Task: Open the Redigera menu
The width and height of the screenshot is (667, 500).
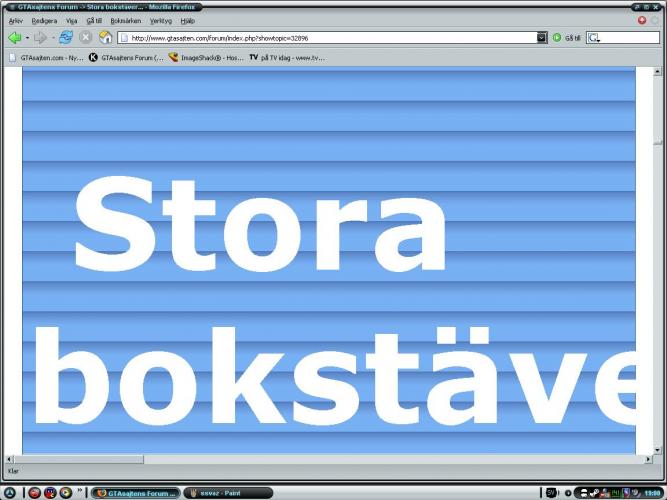Action: pos(44,20)
